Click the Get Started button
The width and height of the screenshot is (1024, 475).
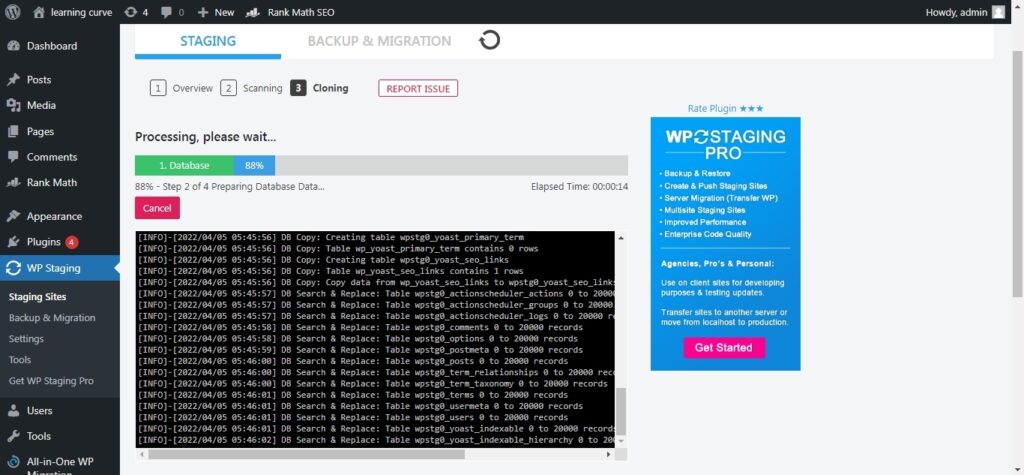[724, 348]
